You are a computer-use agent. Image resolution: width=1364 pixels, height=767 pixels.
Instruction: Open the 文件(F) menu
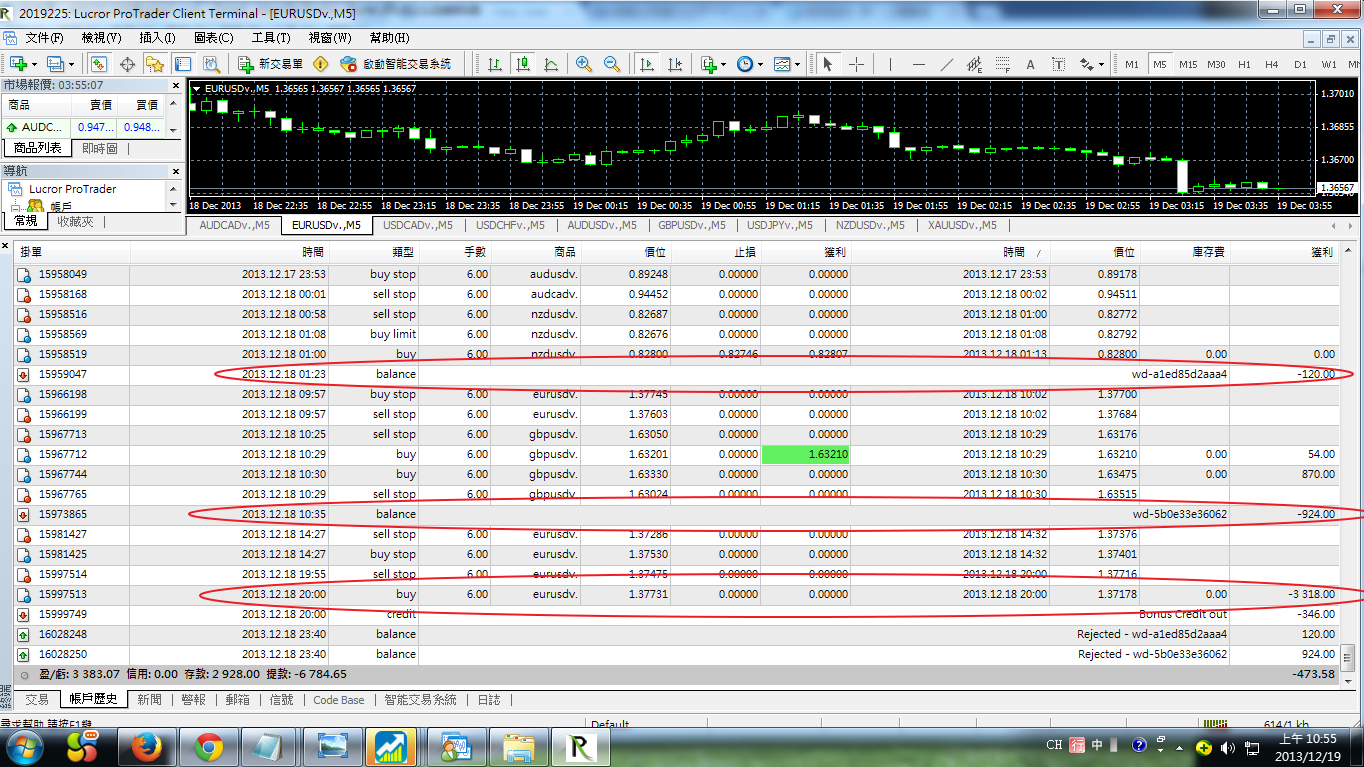point(44,38)
